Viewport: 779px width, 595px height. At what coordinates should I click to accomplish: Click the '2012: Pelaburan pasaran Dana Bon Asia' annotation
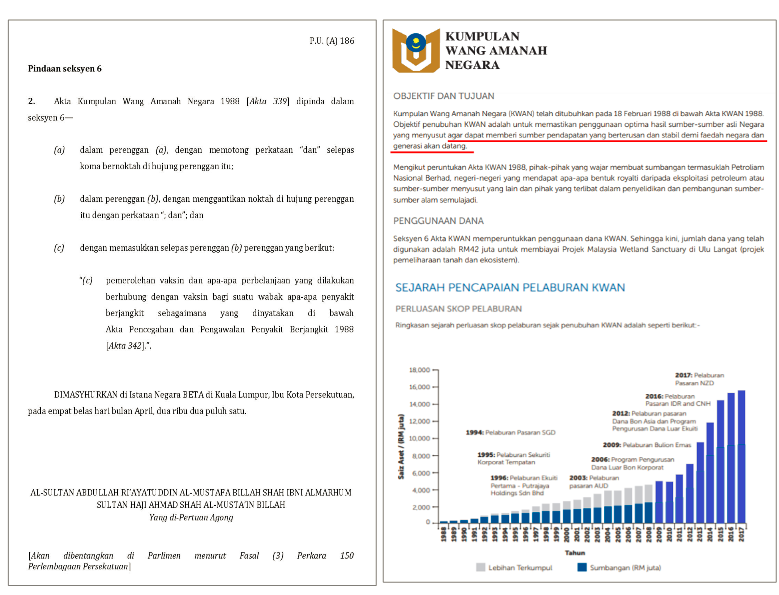tap(655, 421)
